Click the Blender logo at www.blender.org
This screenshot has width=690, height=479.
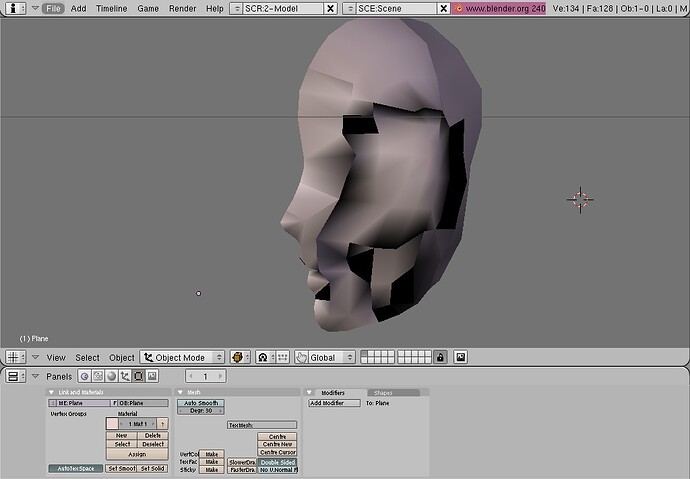459,8
